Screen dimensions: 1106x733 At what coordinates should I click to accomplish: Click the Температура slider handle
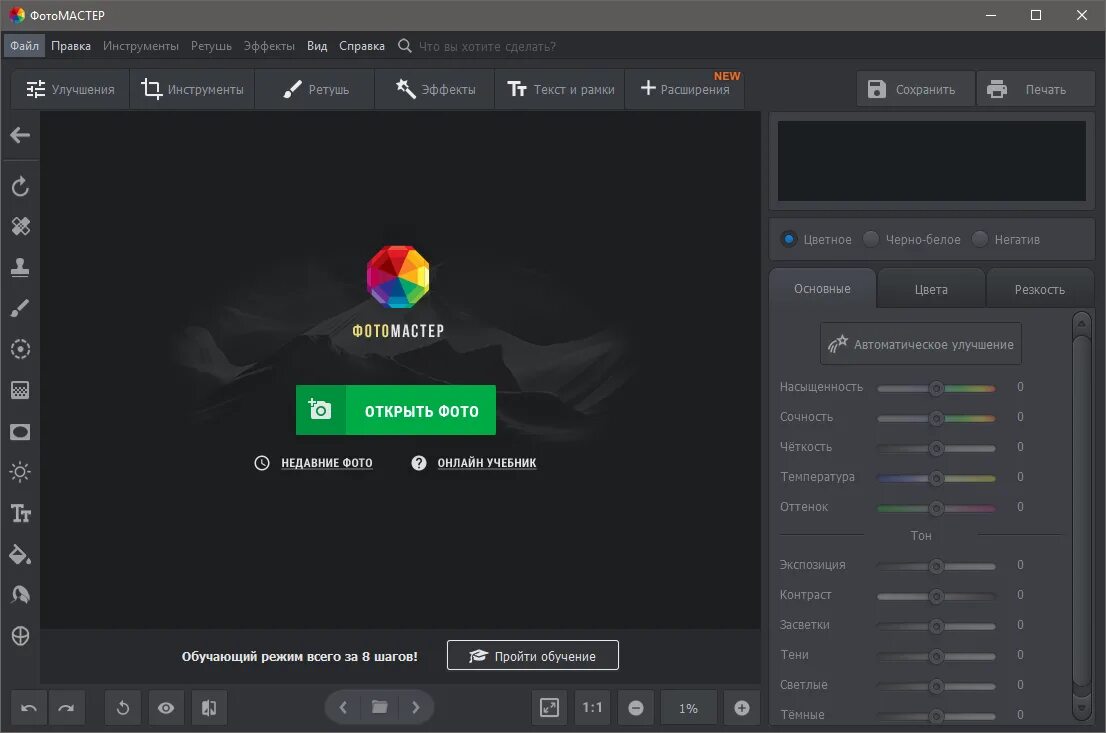936,478
